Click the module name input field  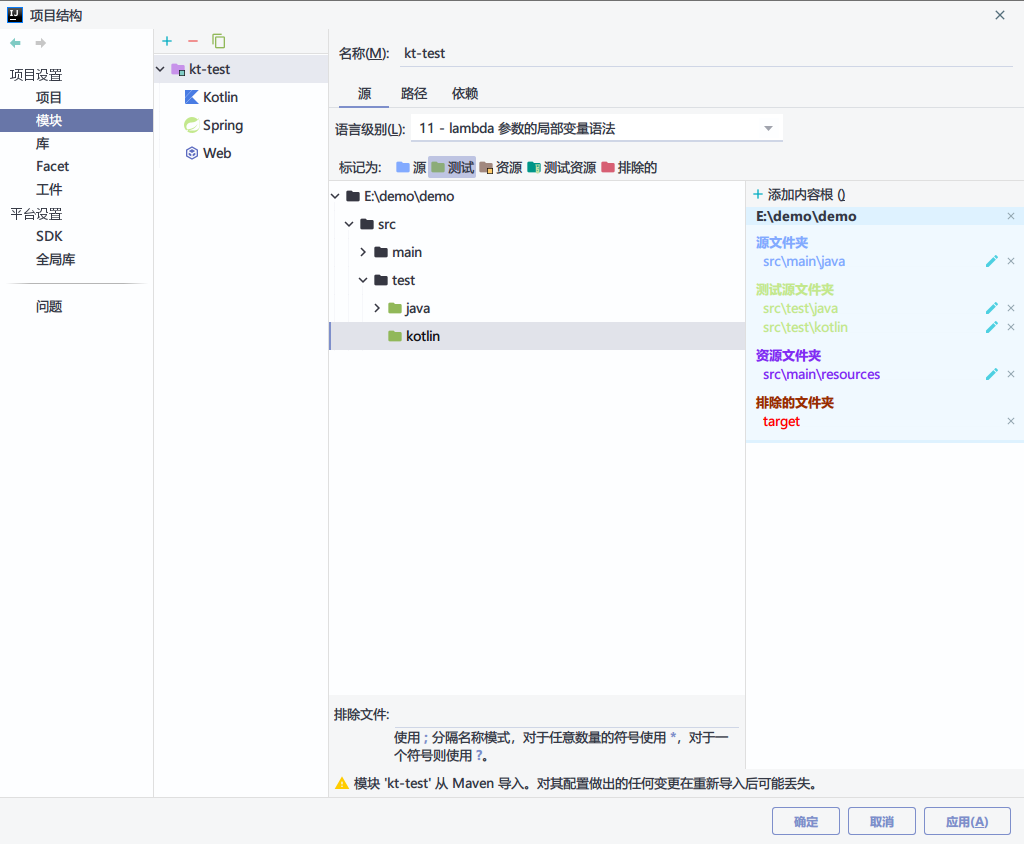[707, 54]
